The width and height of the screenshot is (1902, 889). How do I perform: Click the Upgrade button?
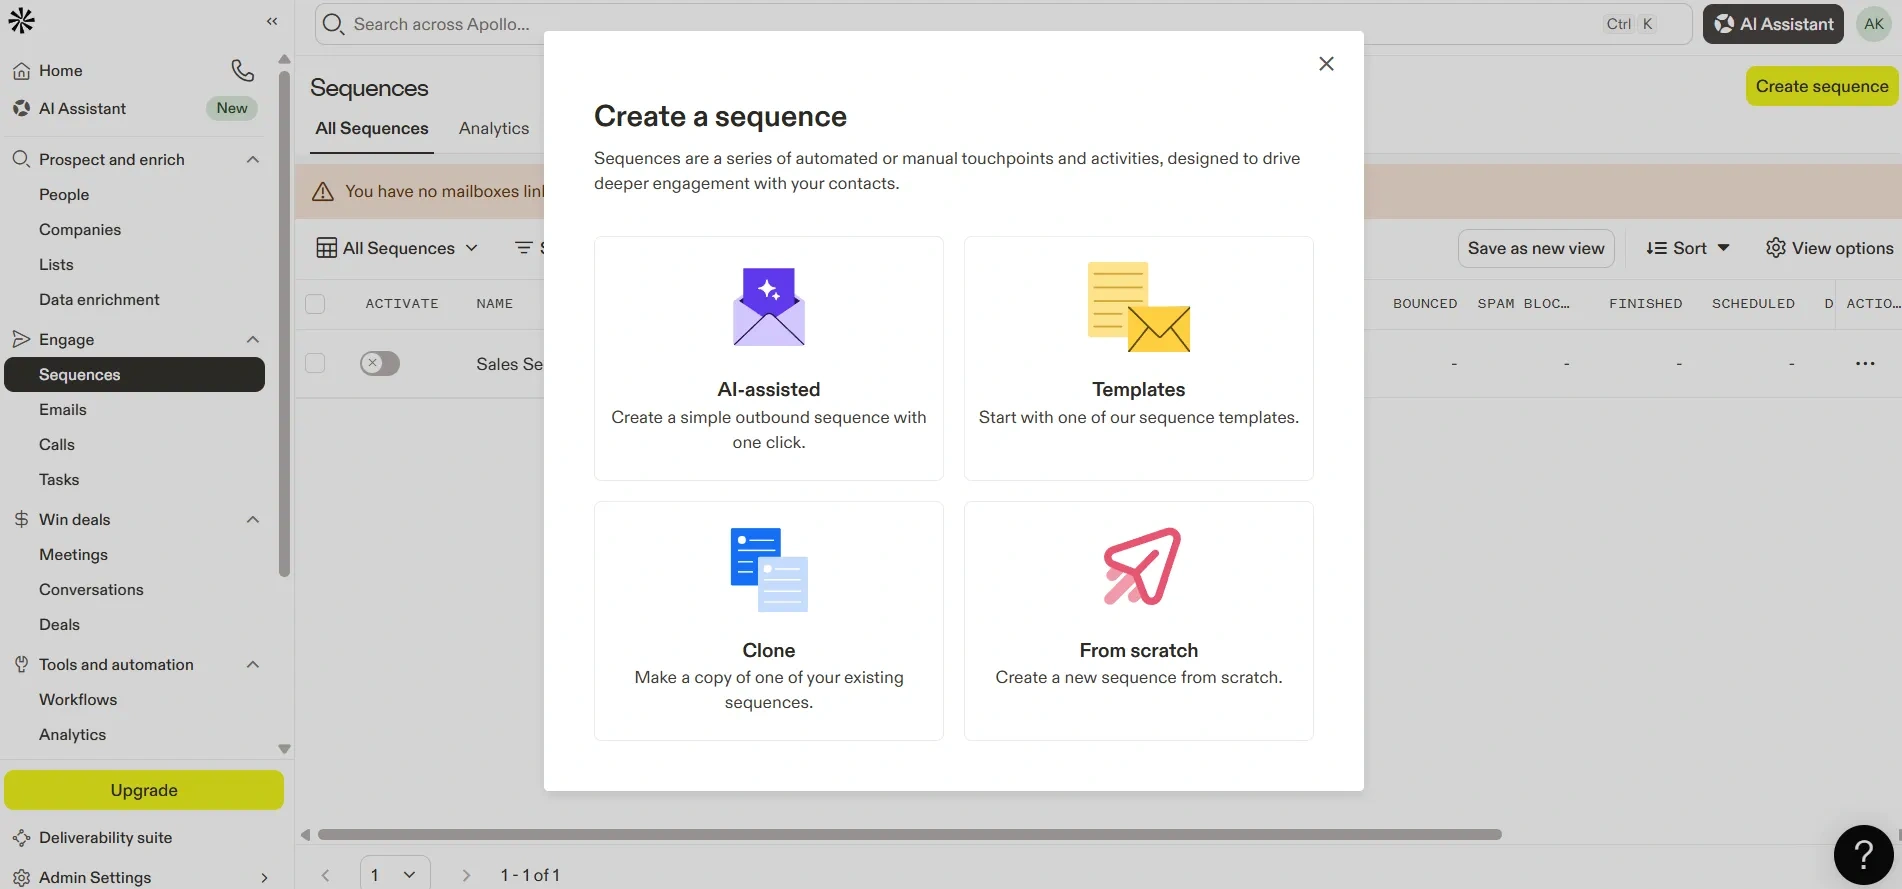click(144, 790)
